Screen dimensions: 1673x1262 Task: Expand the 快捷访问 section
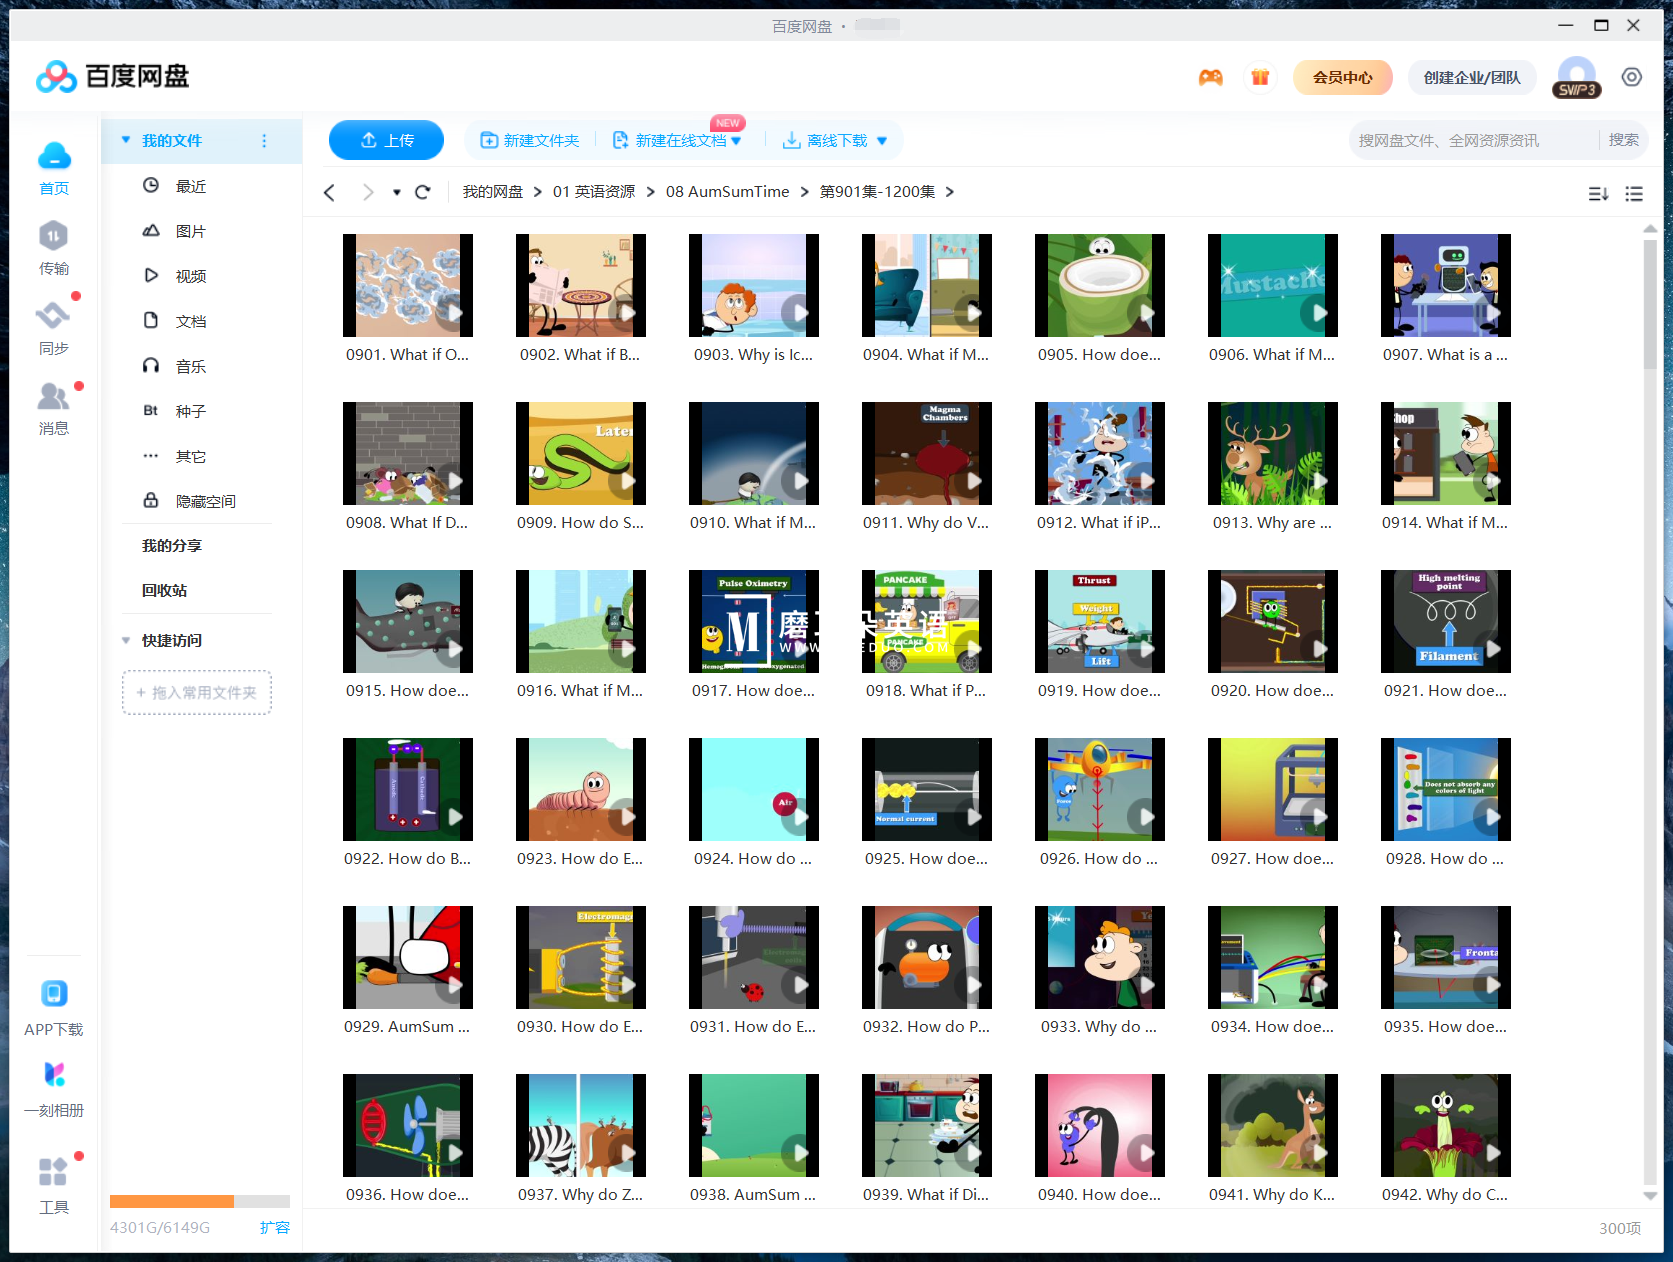(x=126, y=640)
